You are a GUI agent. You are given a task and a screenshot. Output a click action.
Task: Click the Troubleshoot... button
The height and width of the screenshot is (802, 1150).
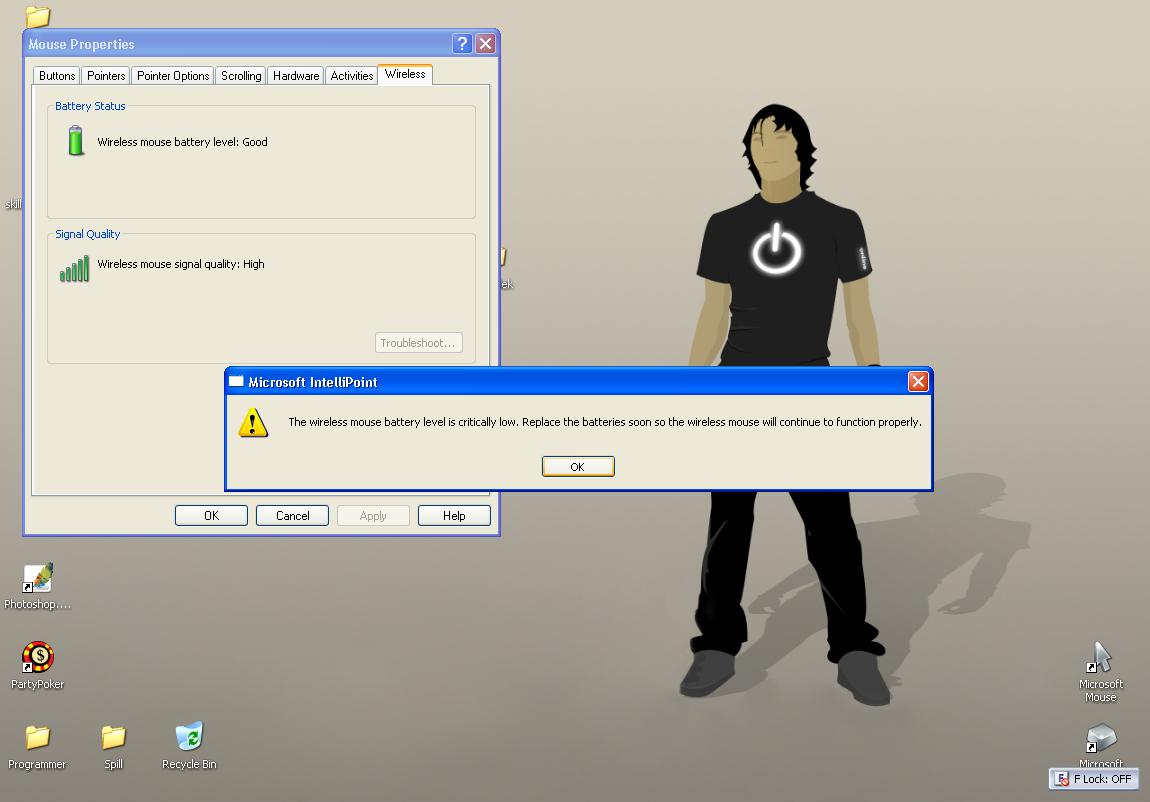point(418,342)
